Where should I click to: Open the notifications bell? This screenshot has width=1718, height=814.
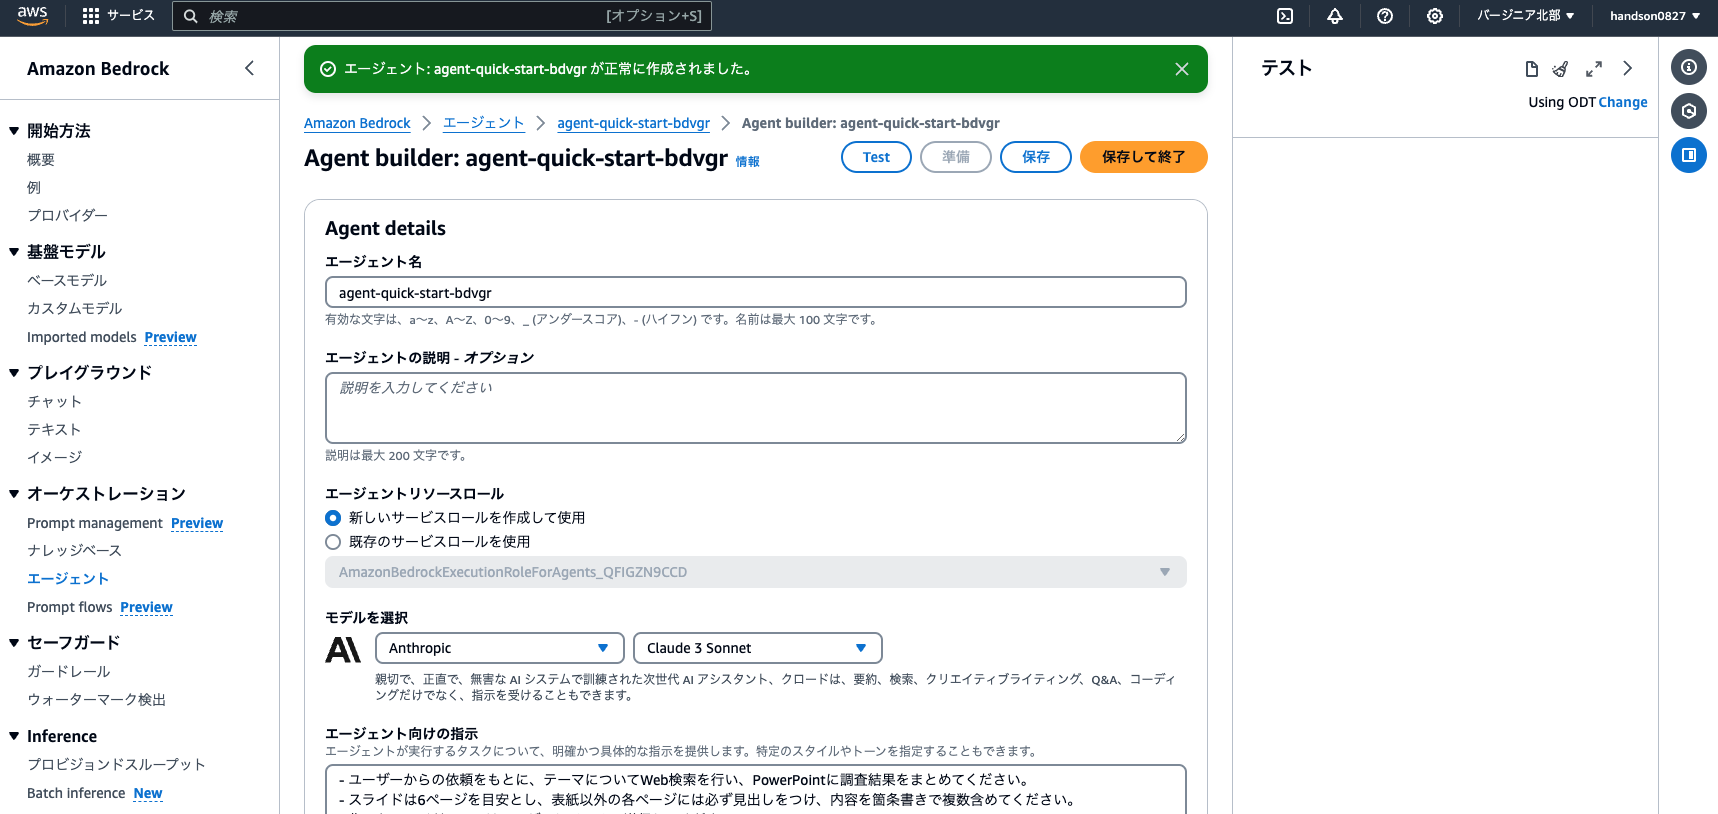point(1335,16)
